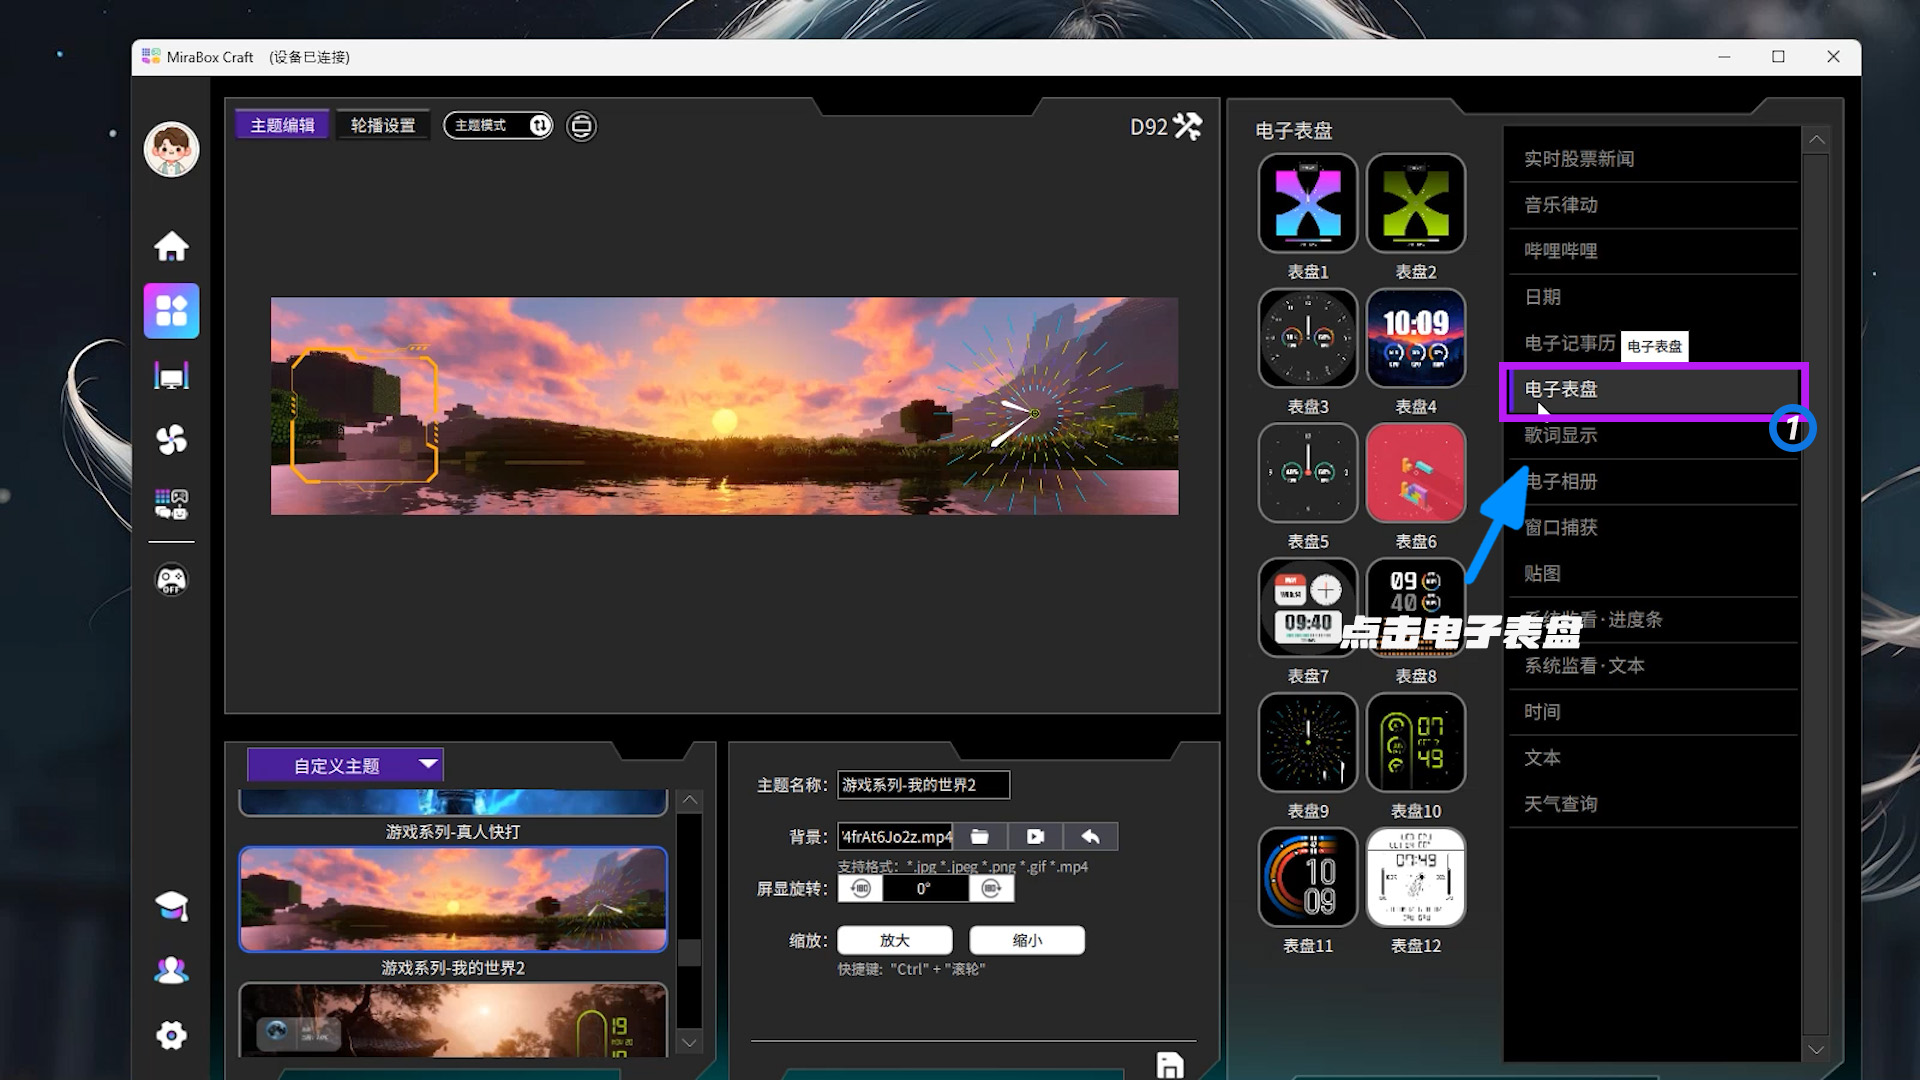1920x1080 pixels.
Task: Choose 文本 from the widget list
Action: coord(1654,758)
